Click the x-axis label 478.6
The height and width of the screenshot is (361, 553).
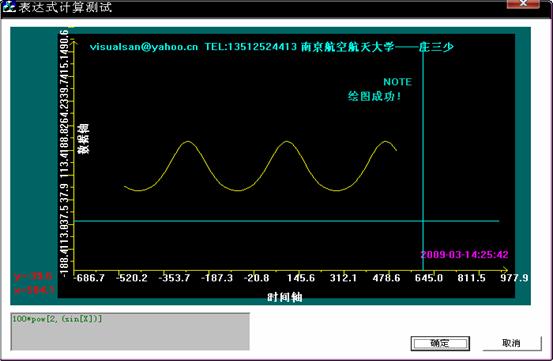(386, 278)
